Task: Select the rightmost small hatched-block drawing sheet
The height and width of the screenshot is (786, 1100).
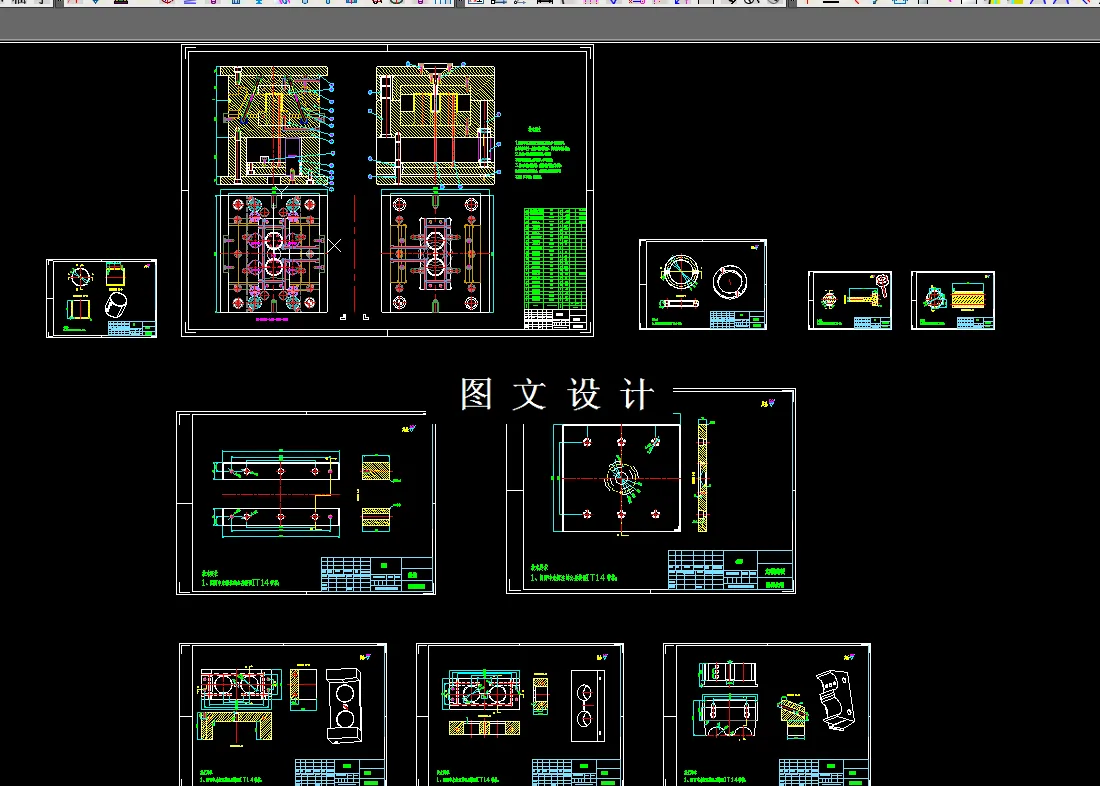Action: pos(953,300)
